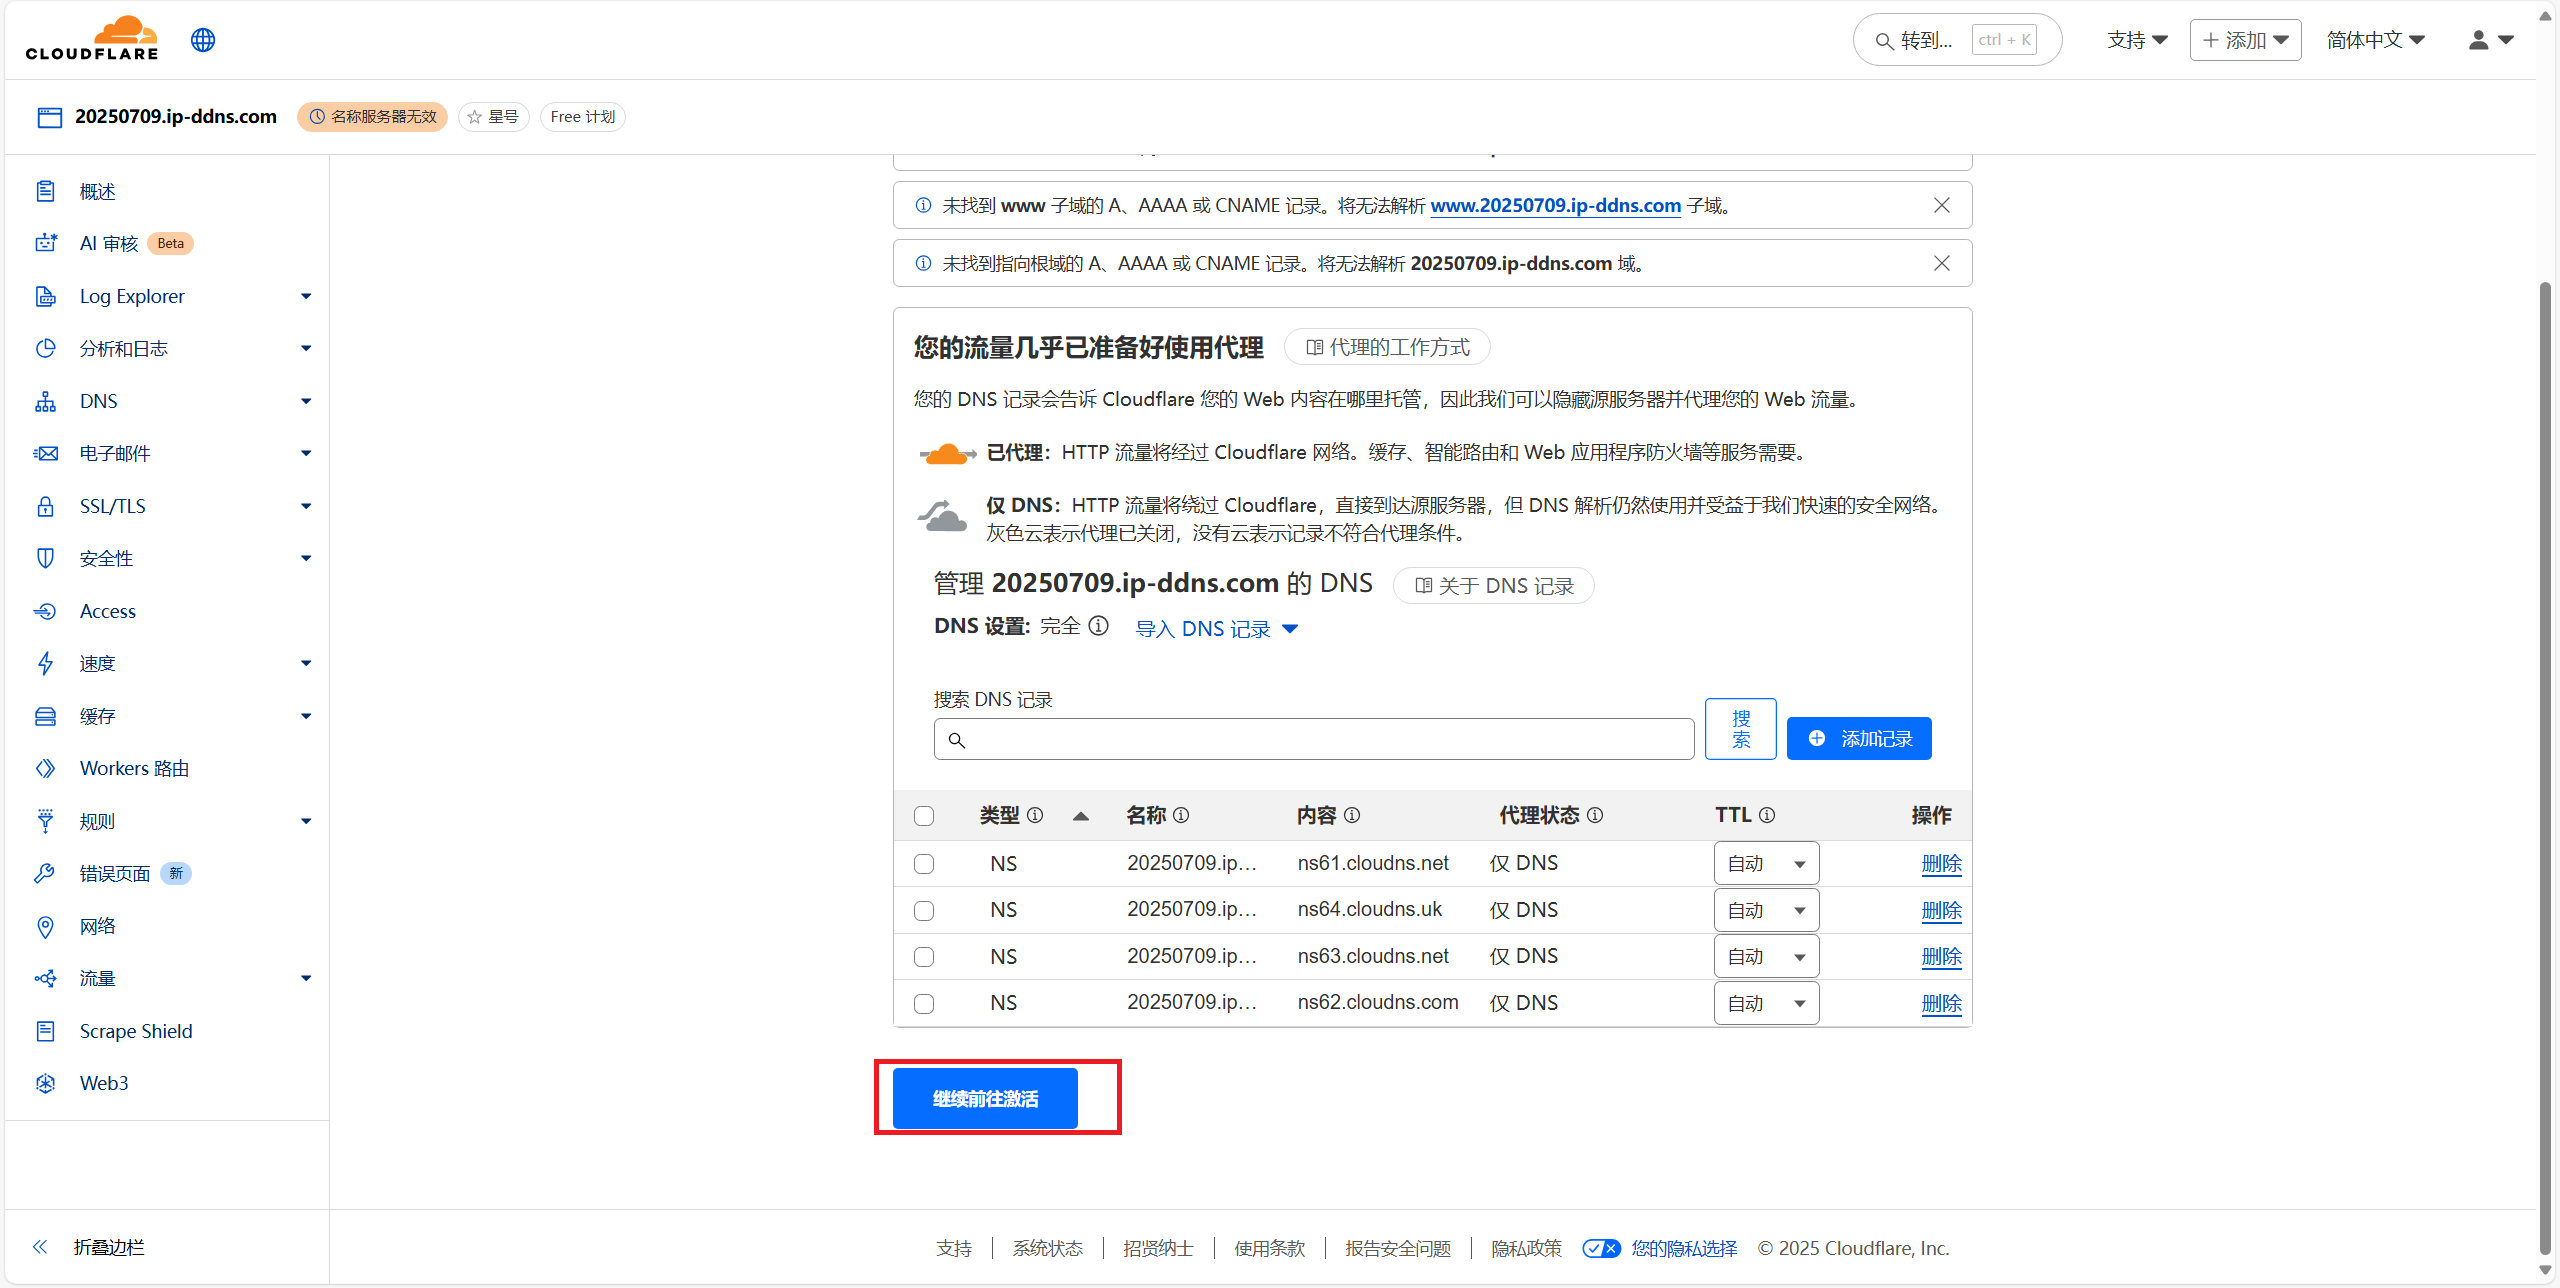This screenshot has width=2560, height=1288.
Task: Click the Cloudflare logo
Action: point(92,39)
